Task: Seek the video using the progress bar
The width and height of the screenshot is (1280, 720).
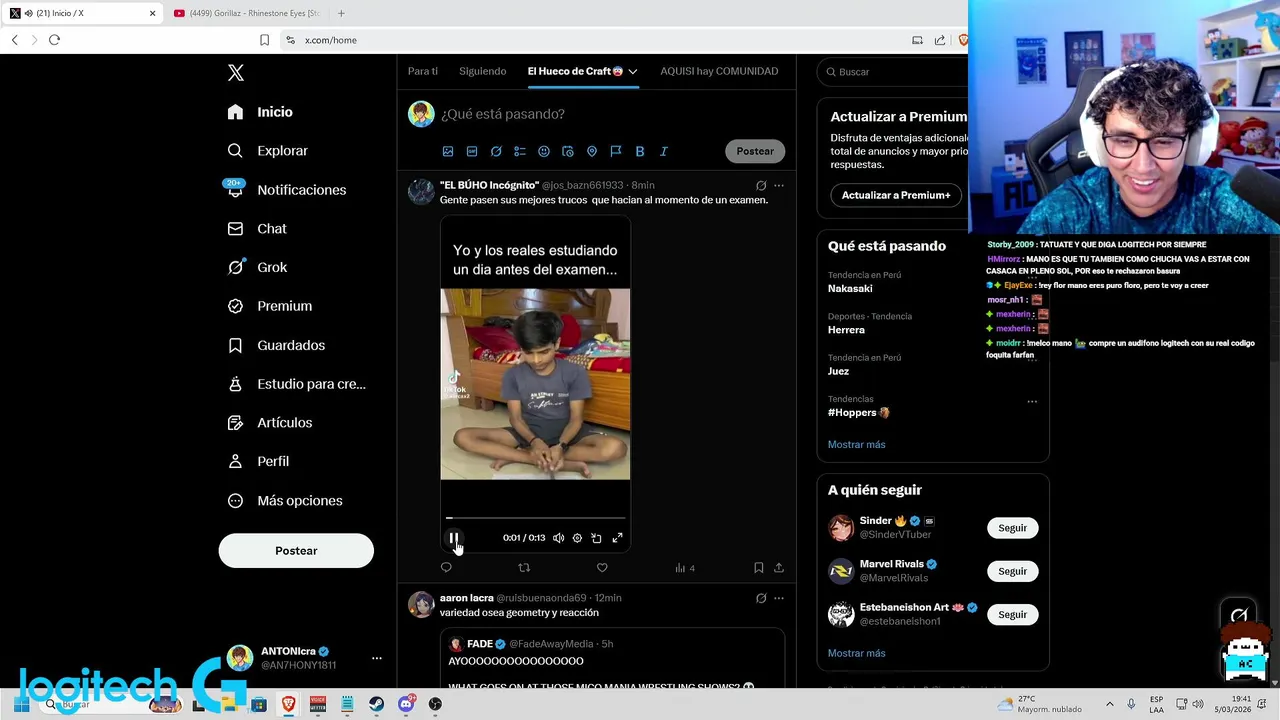Action: [535, 518]
